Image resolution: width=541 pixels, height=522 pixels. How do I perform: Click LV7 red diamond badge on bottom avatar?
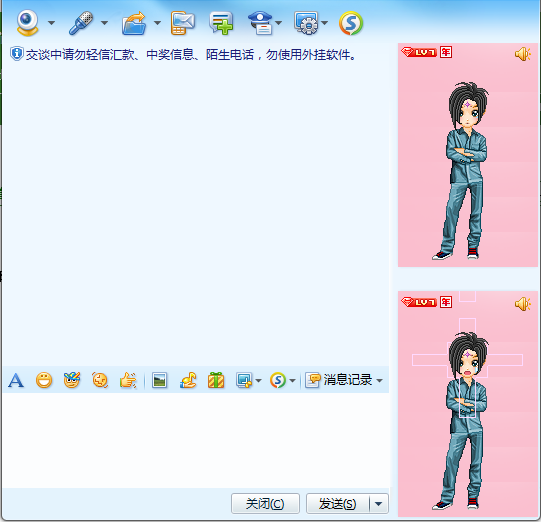pyautogui.click(x=419, y=302)
